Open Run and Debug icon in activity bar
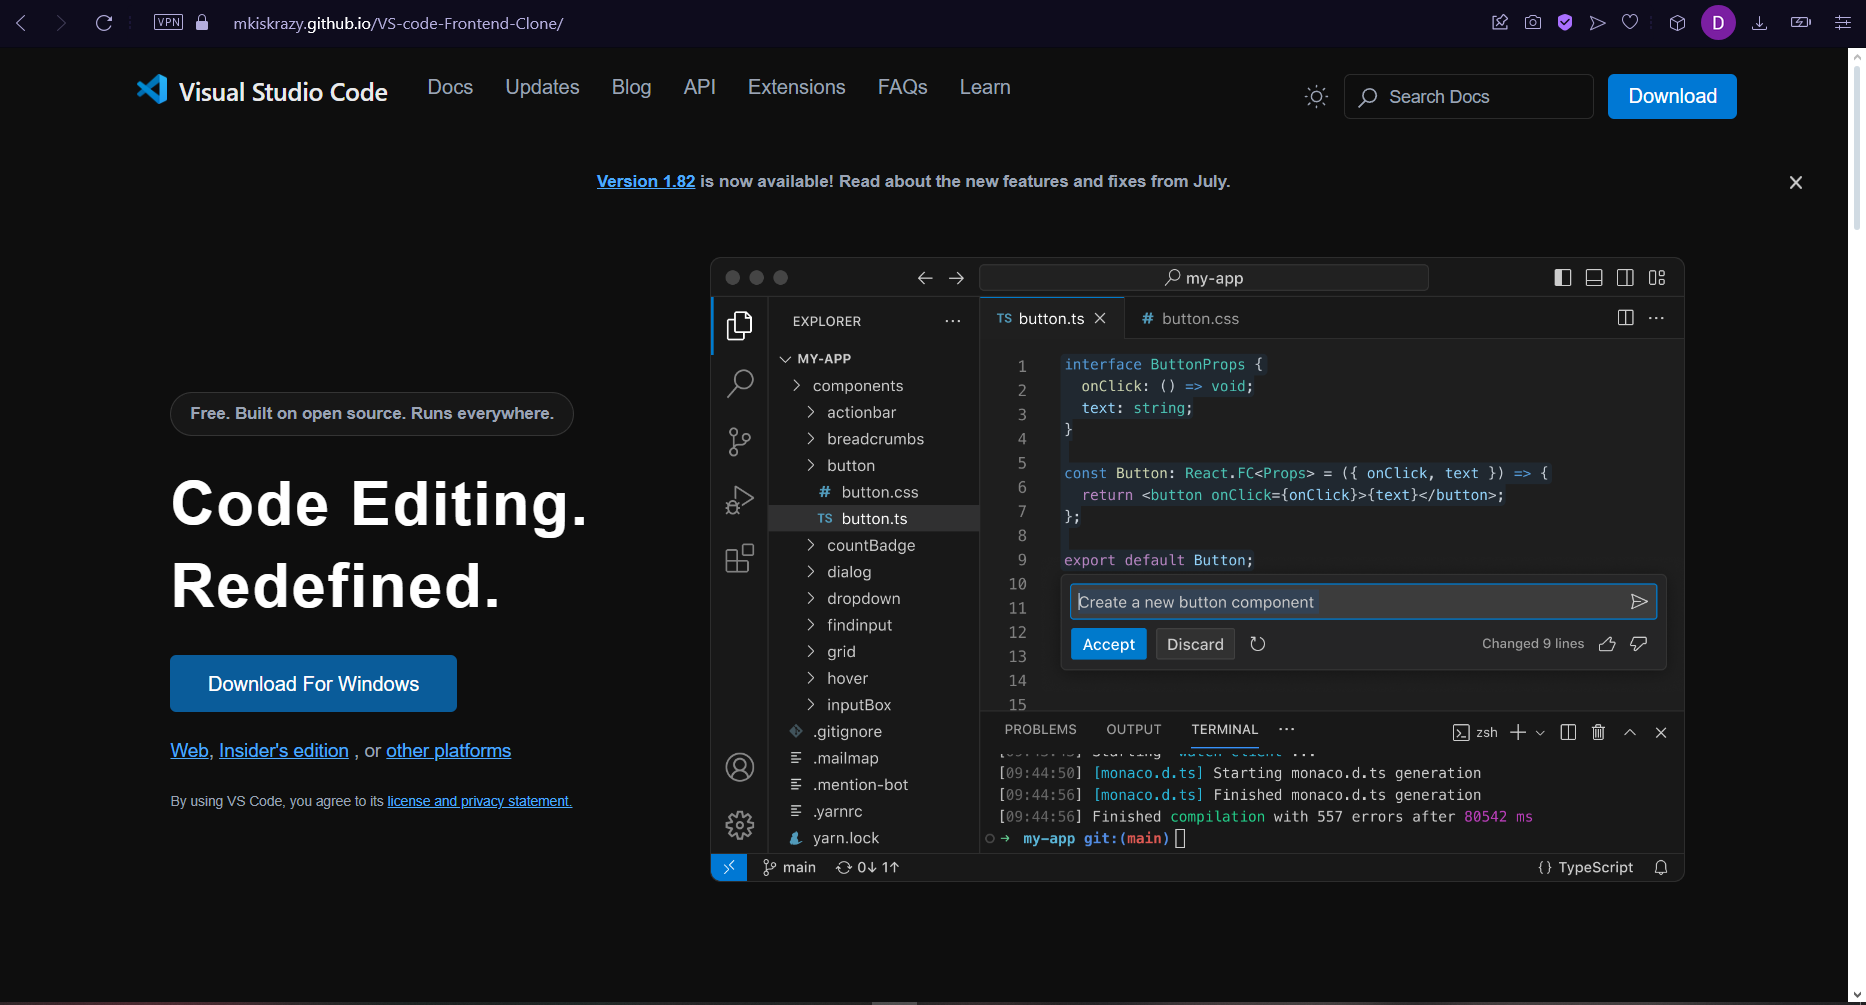 click(x=739, y=500)
